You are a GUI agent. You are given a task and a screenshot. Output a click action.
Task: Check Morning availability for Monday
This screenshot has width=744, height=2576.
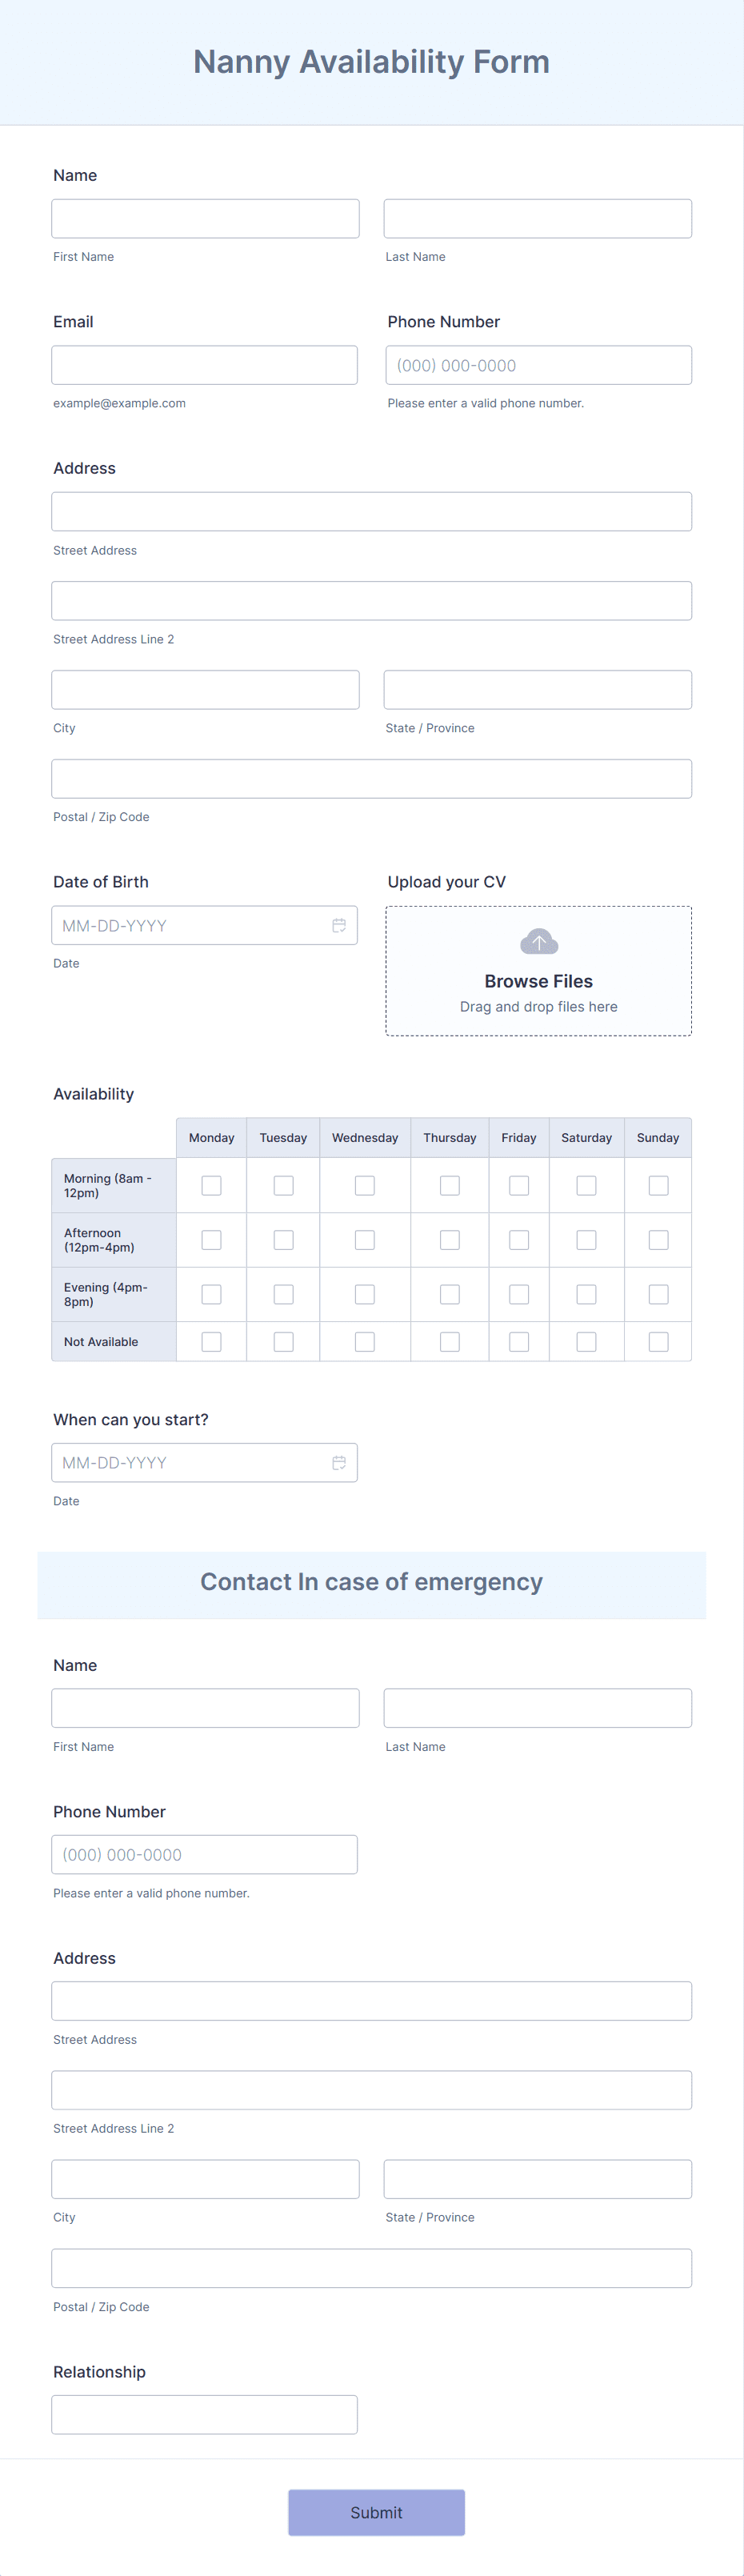(211, 1185)
